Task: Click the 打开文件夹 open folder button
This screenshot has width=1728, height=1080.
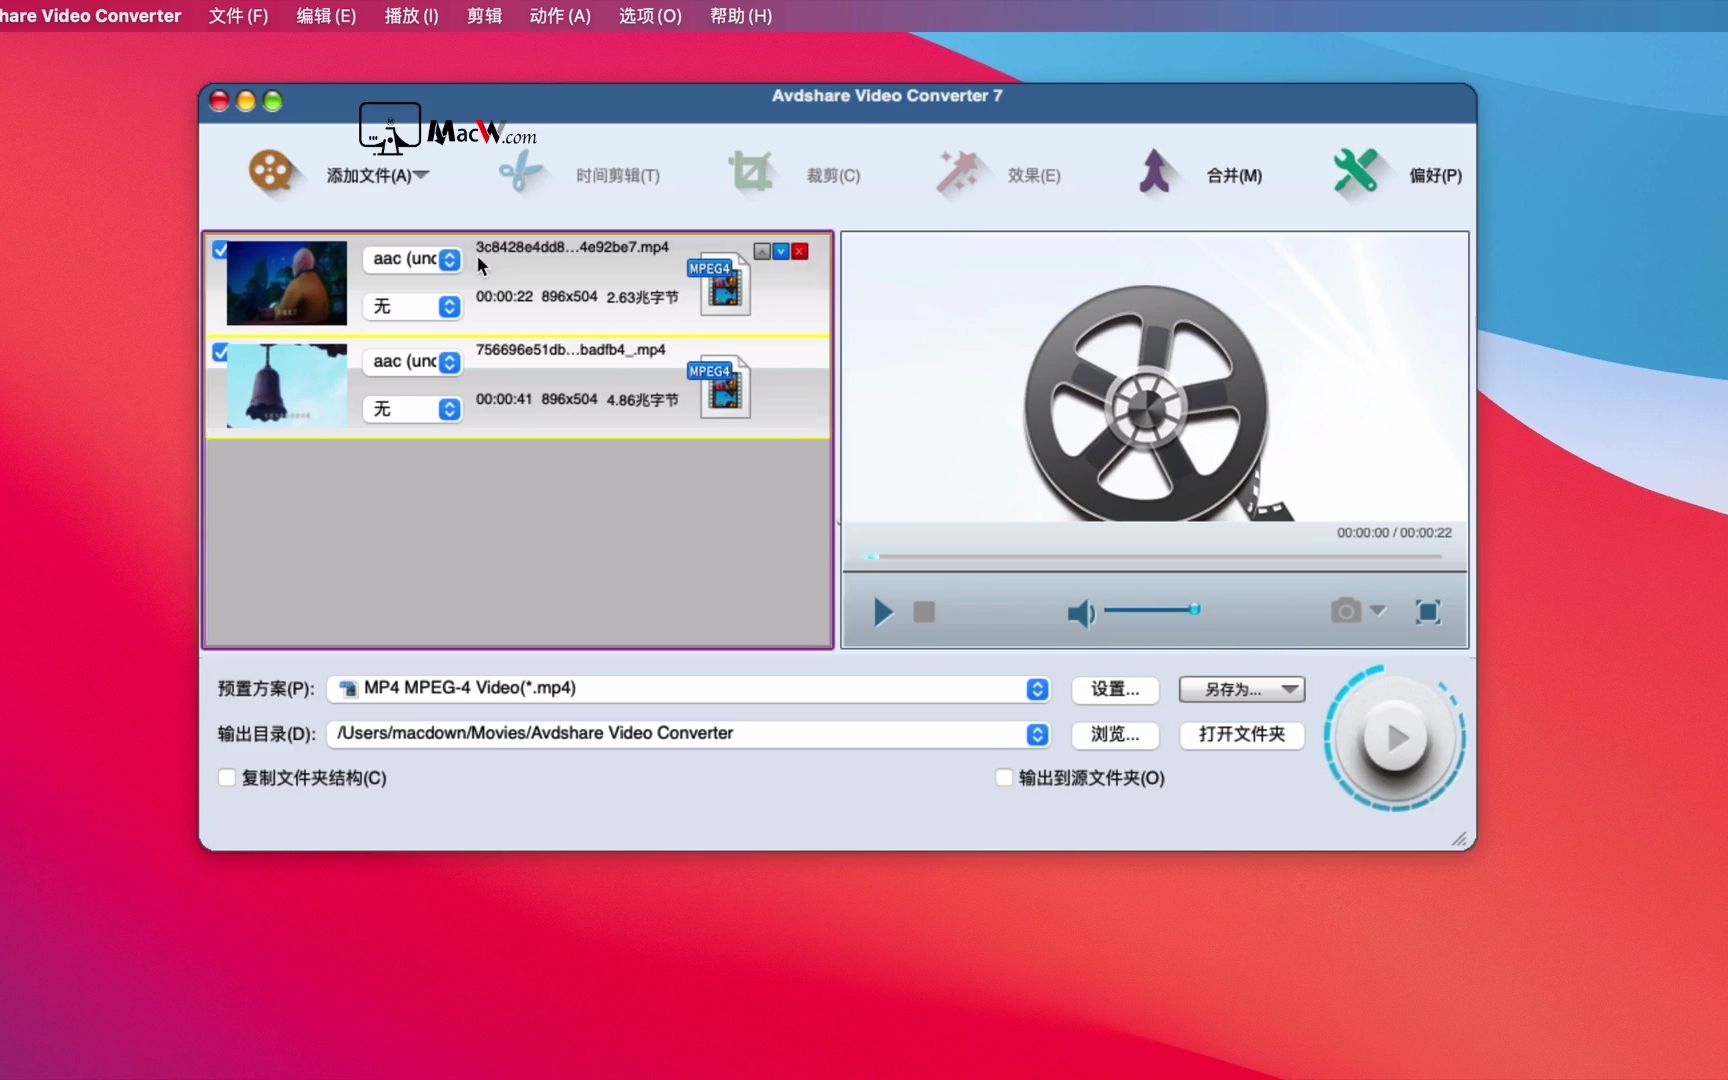Action: point(1241,735)
